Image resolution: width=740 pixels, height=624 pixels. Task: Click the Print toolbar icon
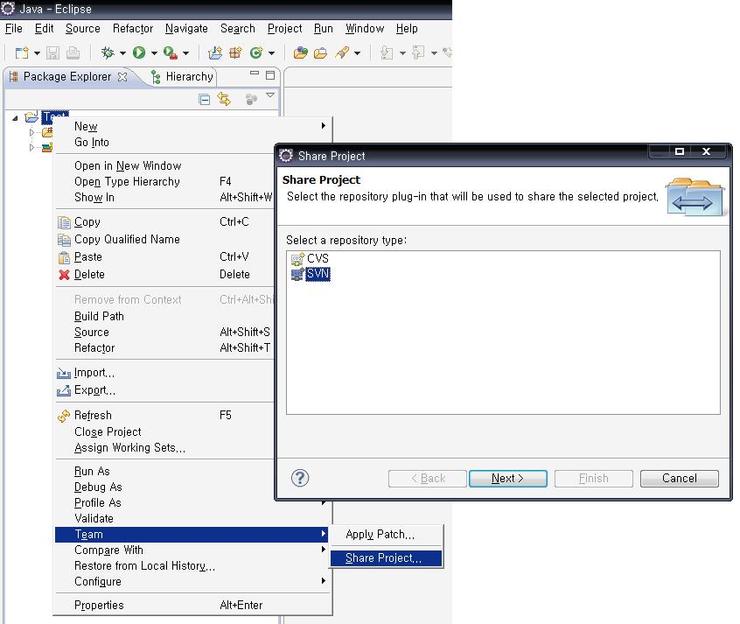click(73, 53)
